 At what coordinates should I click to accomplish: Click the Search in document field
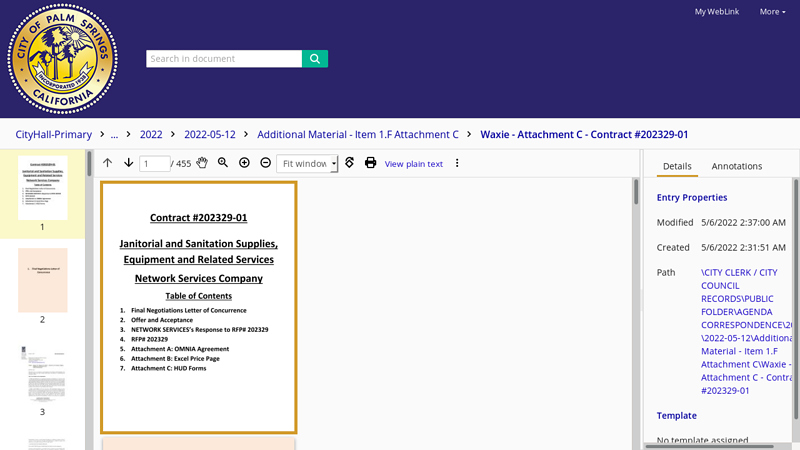click(x=224, y=59)
